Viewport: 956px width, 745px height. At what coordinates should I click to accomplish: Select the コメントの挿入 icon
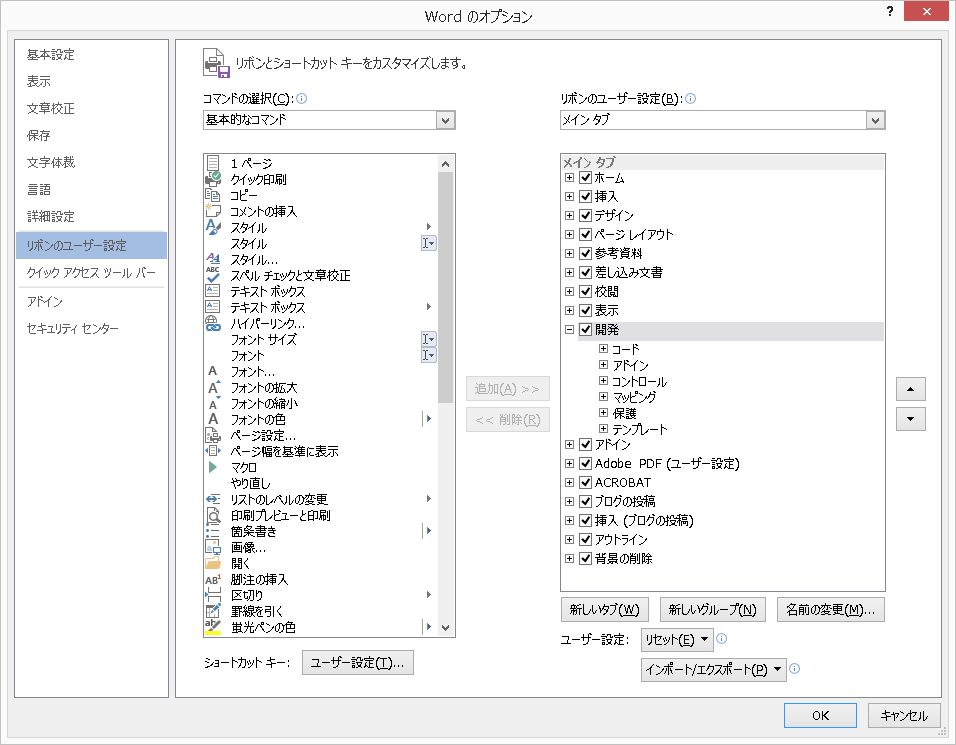(213, 211)
